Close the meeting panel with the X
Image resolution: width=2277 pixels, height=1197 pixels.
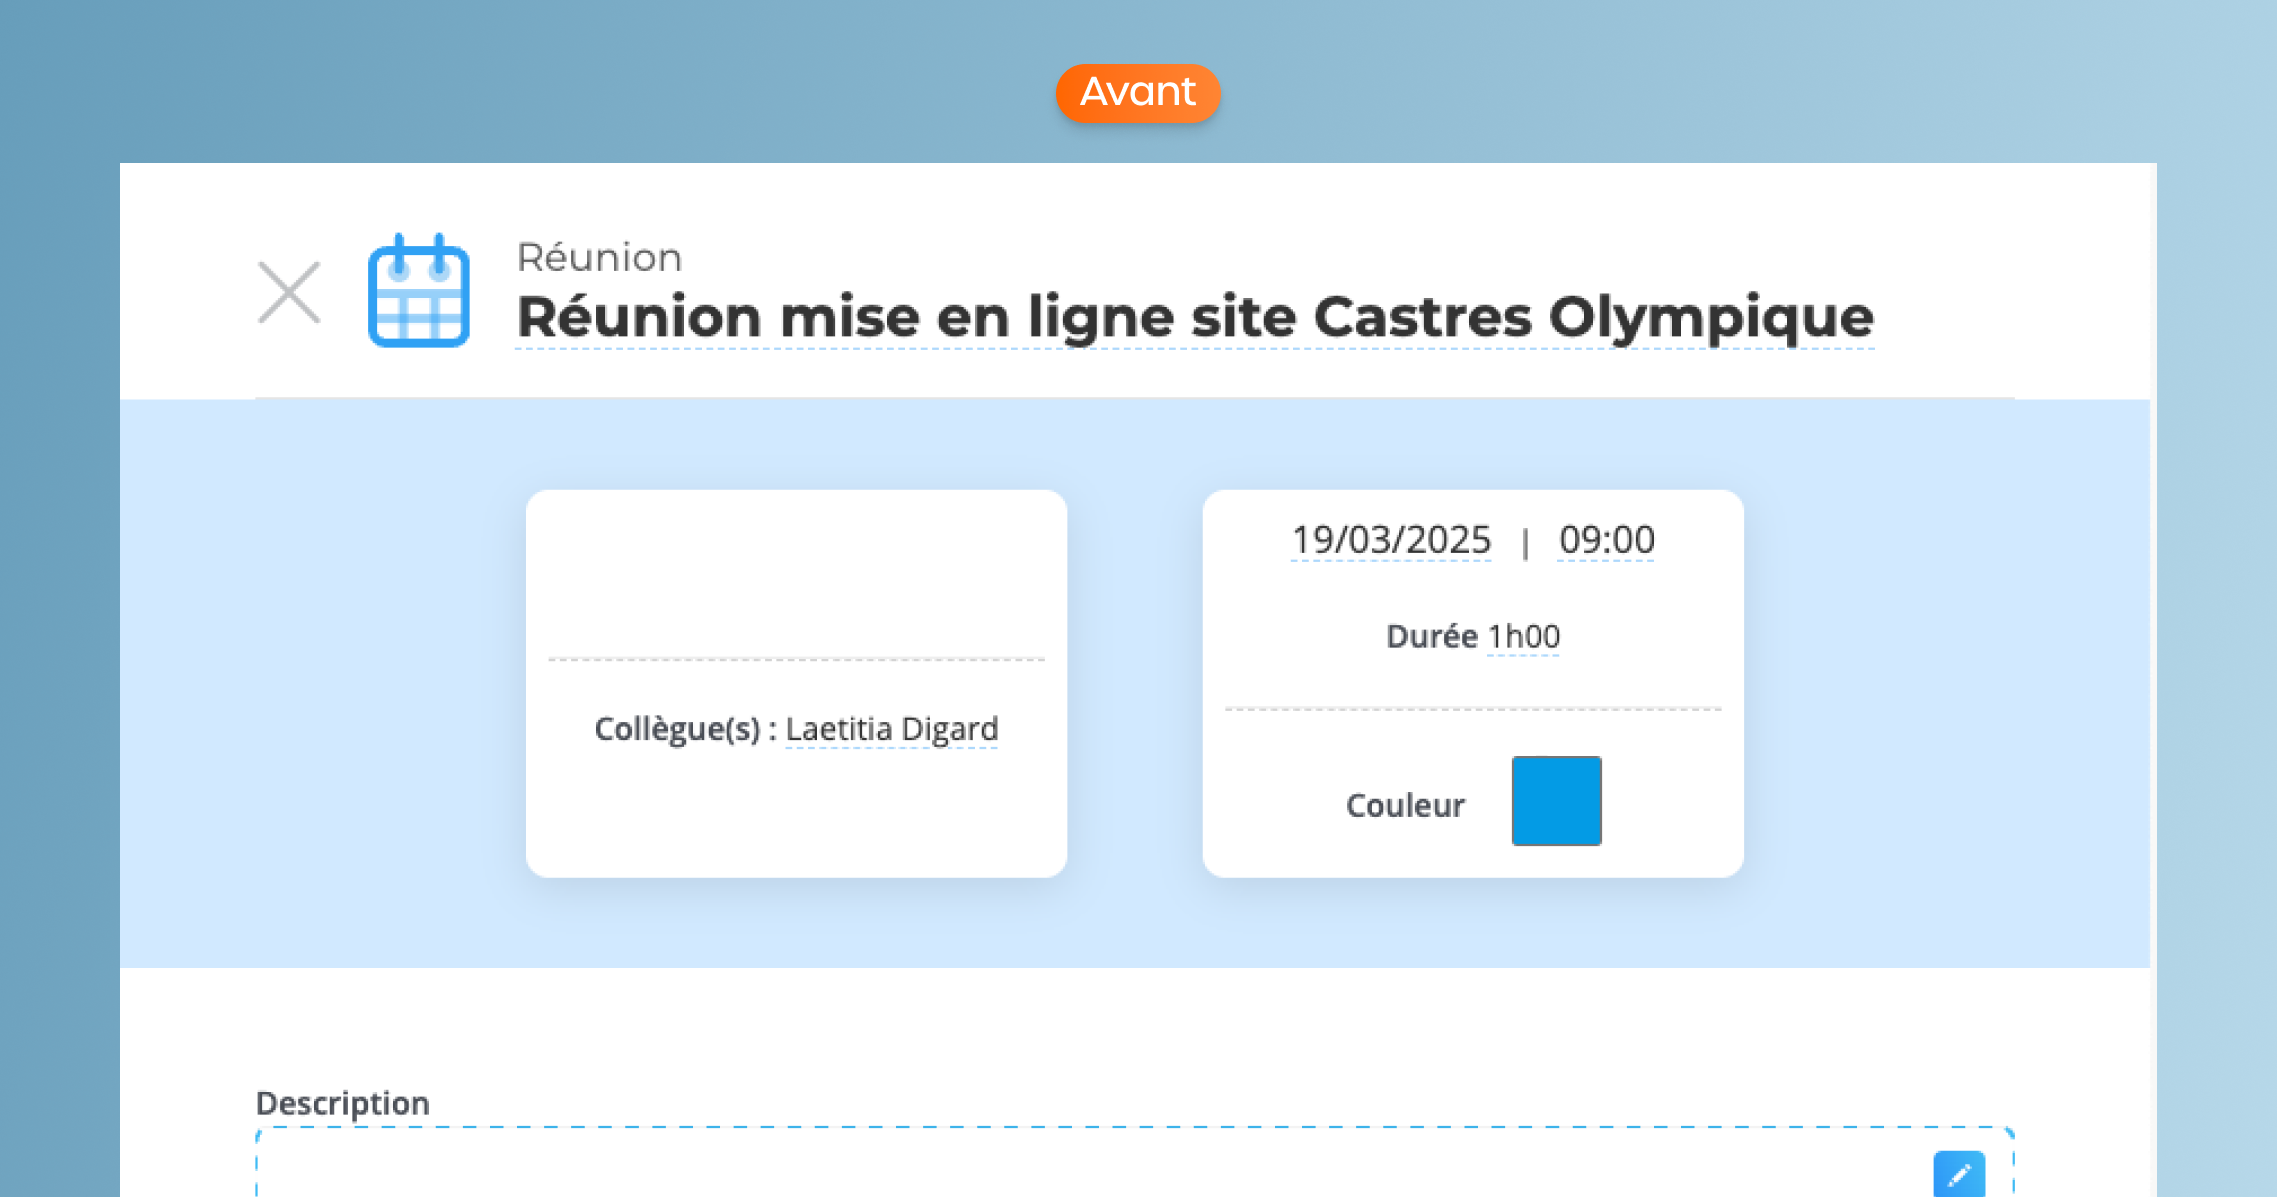(x=289, y=293)
